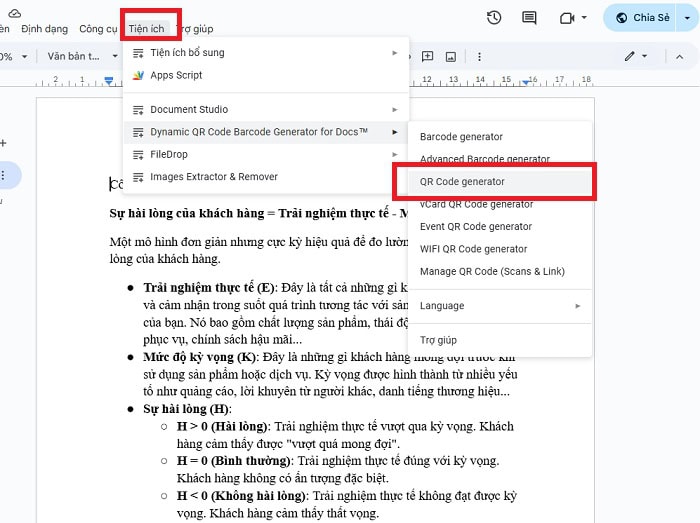Open the Tiện ích menu
700x523 pixels.
click(146, 29)
